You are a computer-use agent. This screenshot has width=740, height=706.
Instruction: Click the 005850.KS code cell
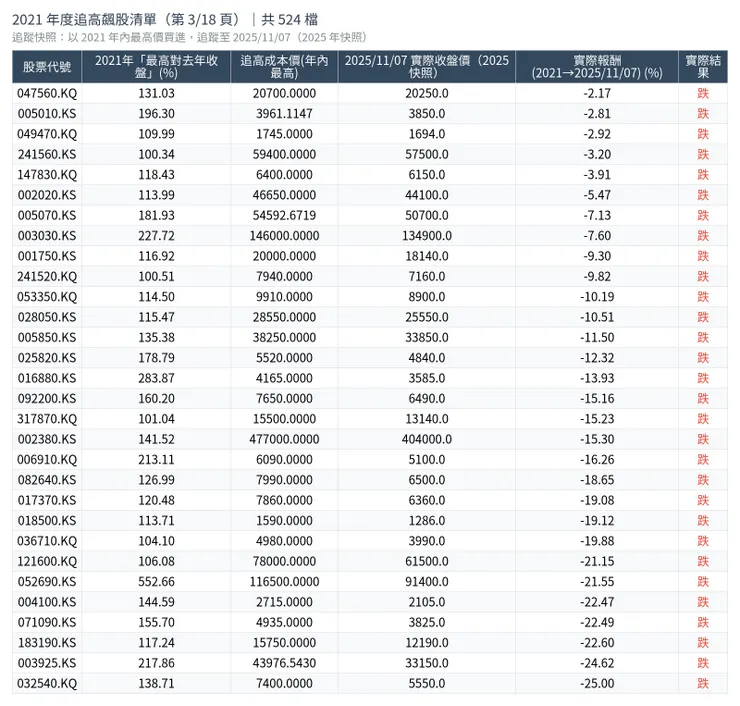(47, 337)
